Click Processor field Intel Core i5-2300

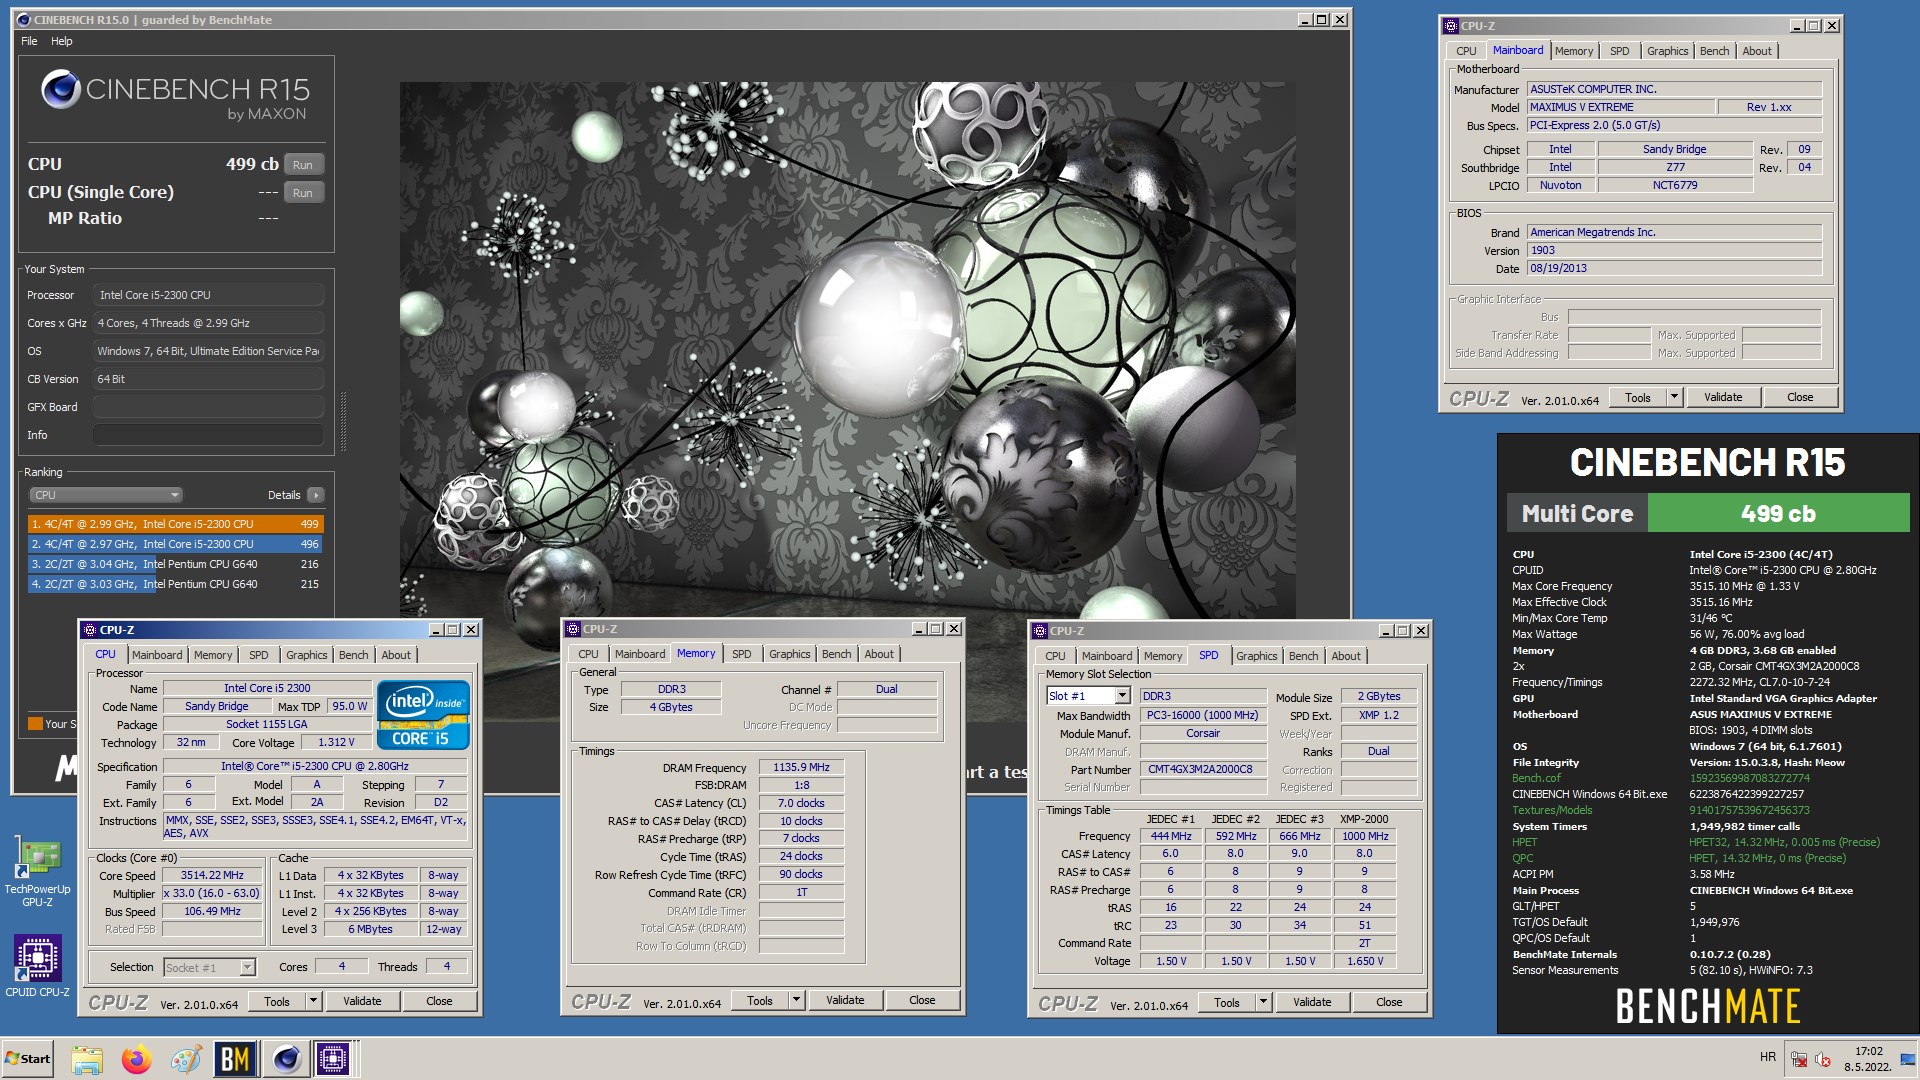(x=208, y=295)
